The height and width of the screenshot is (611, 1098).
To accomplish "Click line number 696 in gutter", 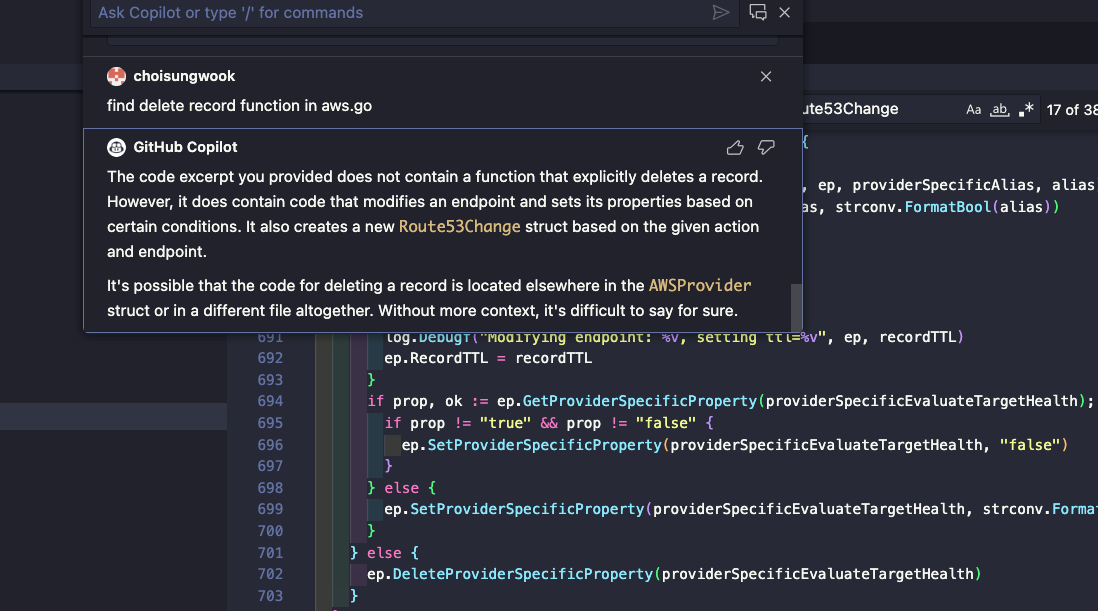I will coord(270,445).
